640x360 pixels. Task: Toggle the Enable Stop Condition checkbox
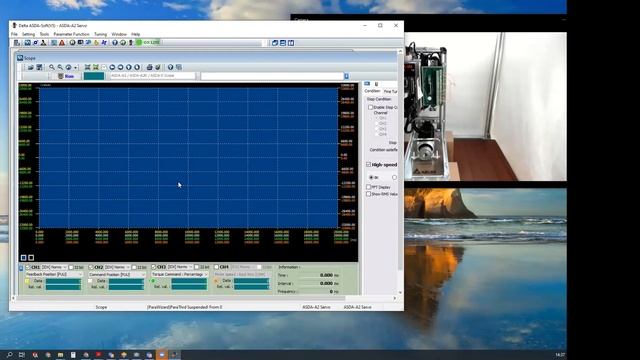point(370,107)
